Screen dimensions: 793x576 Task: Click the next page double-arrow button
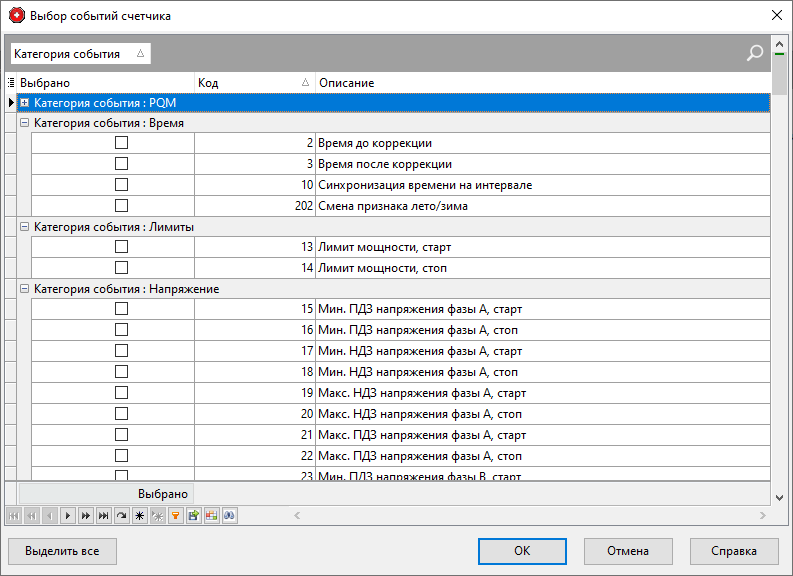pyautogui.click(x=85, y=516)
